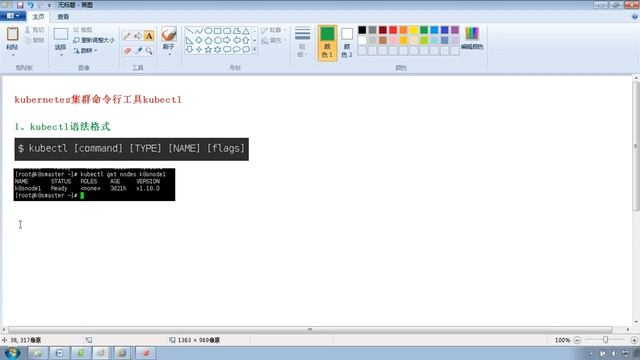Open the quick access toolbar customize arrow
The height and width of the screenshot is (360, 640).
(x=49, y=5)
